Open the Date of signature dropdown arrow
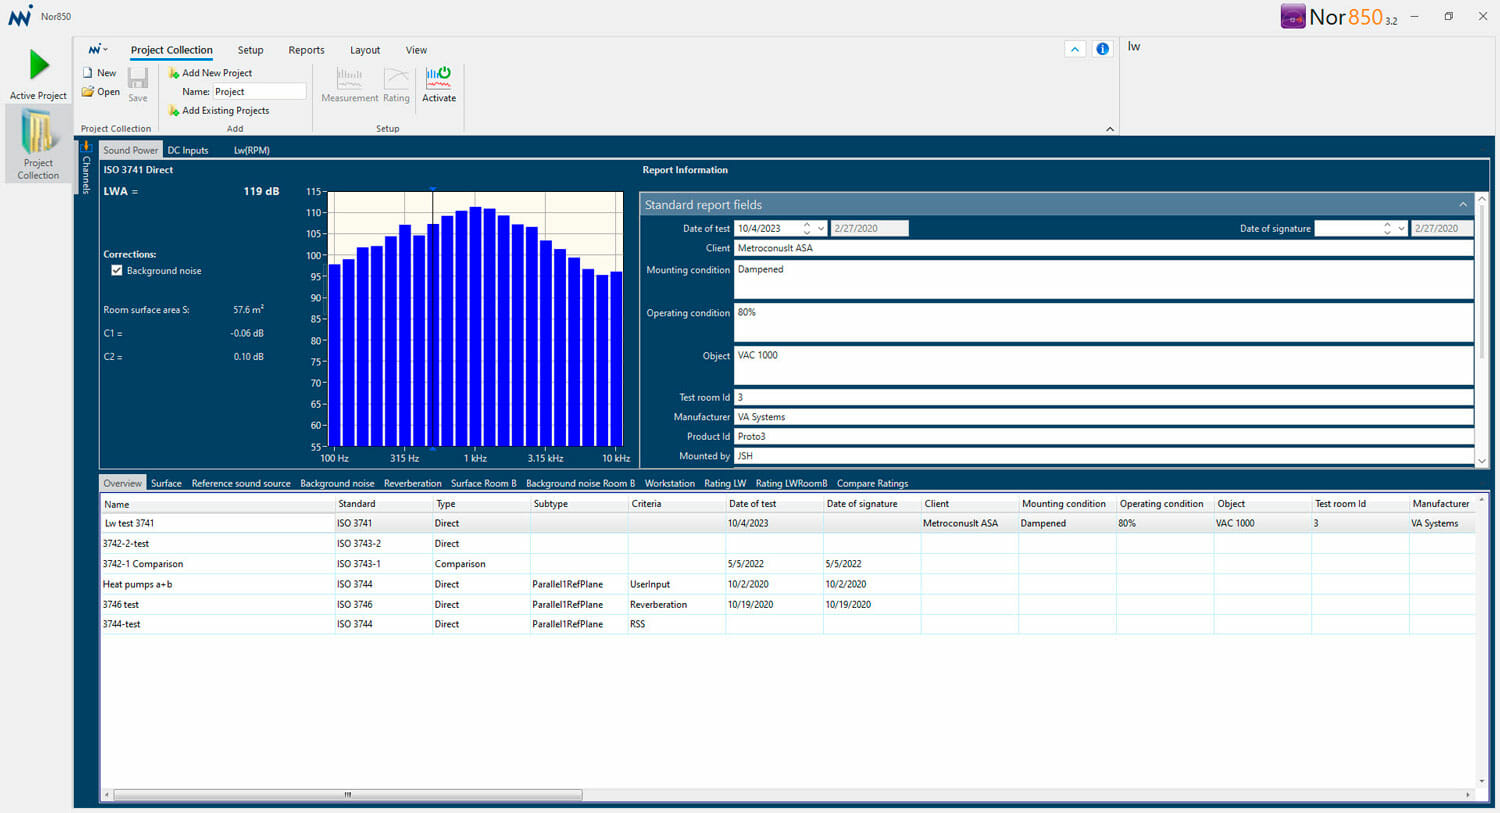 [x=1401, y=229]
